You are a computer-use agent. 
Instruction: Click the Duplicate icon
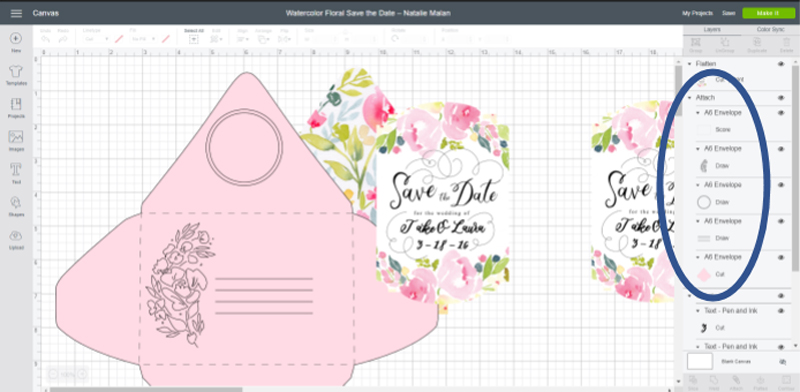pyautogui.click(x=757, y=43)
